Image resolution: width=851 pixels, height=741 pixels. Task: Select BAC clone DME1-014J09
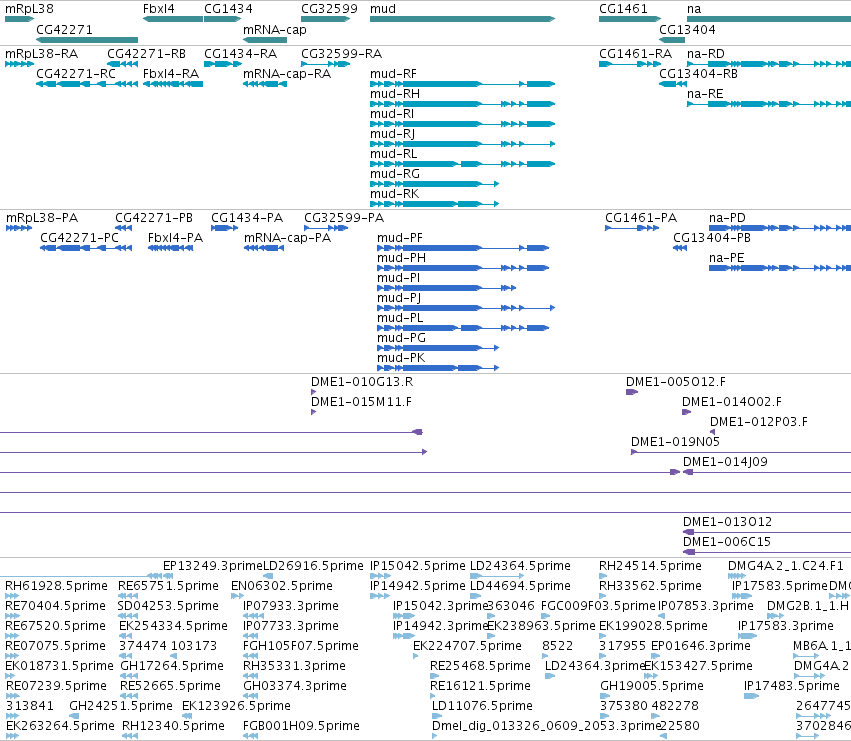click(767, 472)
